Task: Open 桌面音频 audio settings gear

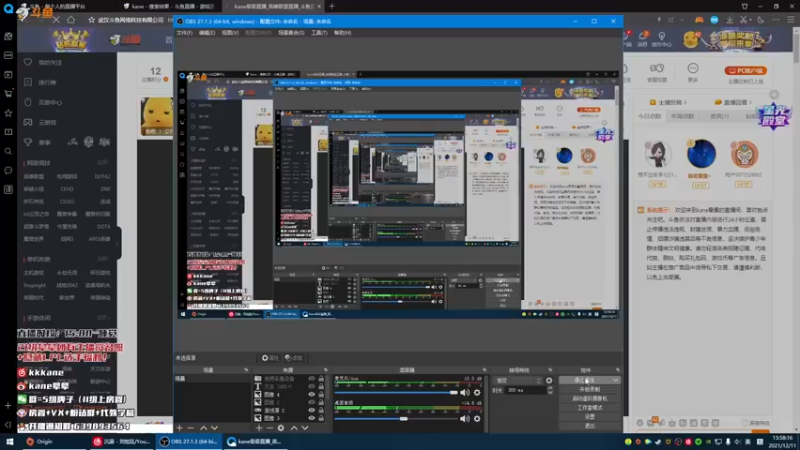Action: tap(477, 418)
